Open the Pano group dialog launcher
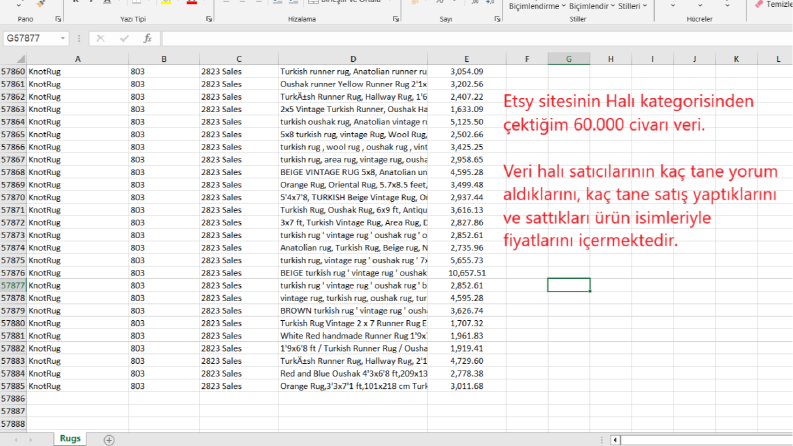This screenshot has height=446, width=793. (58, 19)
